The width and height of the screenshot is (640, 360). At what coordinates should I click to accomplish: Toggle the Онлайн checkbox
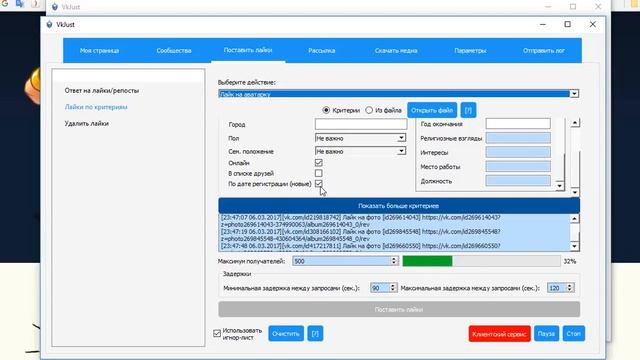point(318,162)
